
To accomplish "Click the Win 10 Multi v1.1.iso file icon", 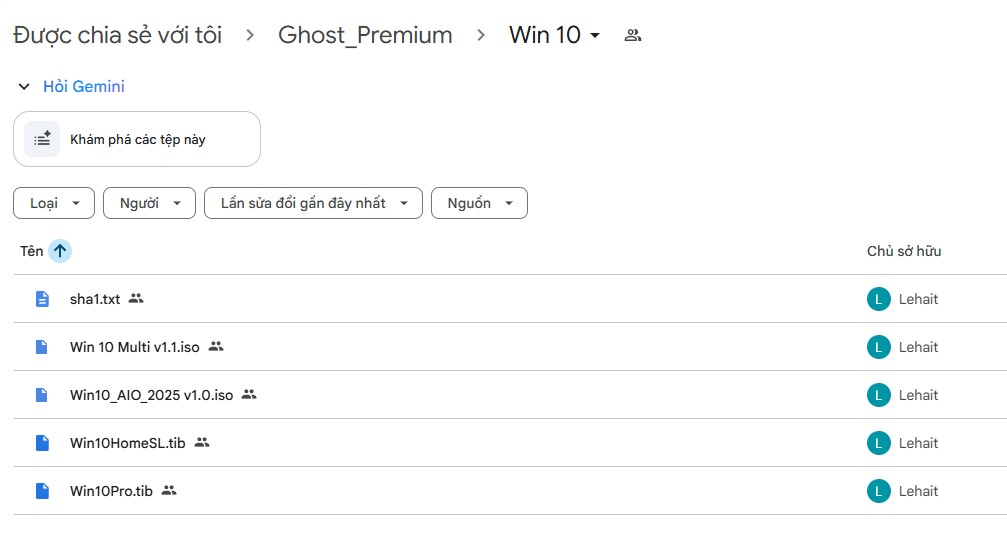I will click(x=42, y=347).
